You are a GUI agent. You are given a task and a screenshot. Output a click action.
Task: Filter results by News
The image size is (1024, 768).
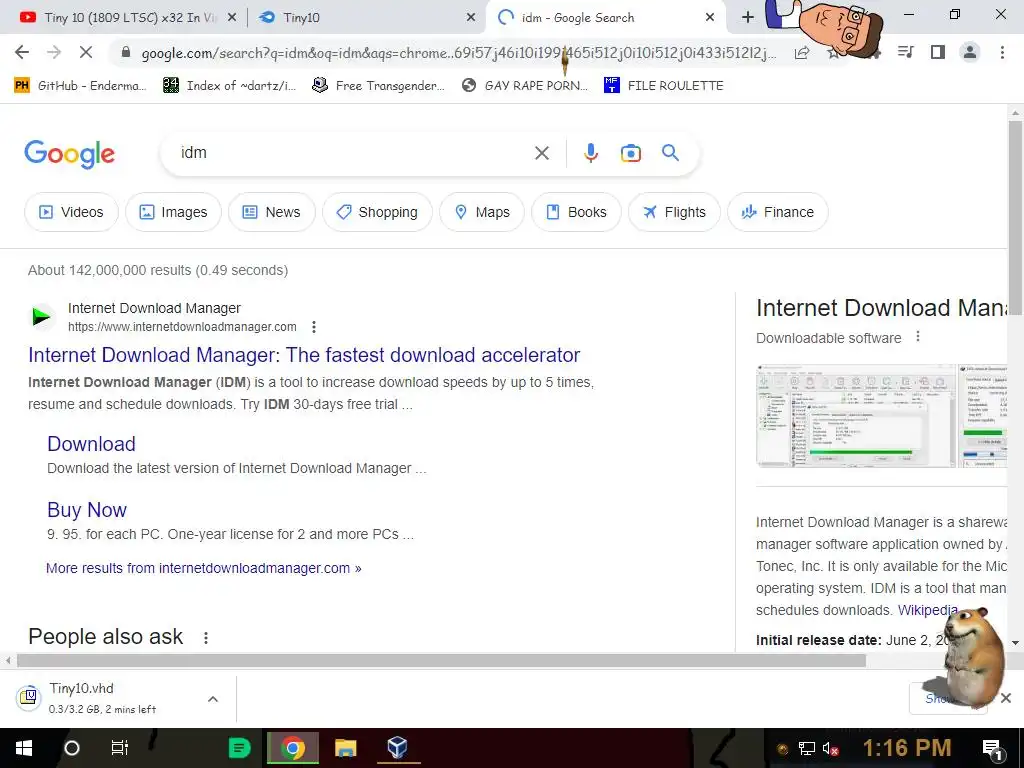pos(272,212)
